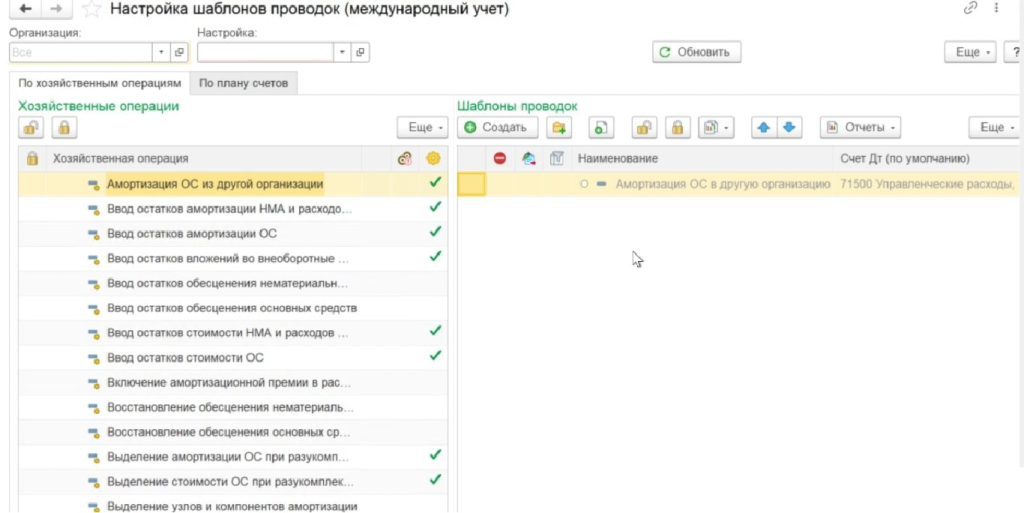Select По хозяйственным операциям tab

(x=99, y=83)
